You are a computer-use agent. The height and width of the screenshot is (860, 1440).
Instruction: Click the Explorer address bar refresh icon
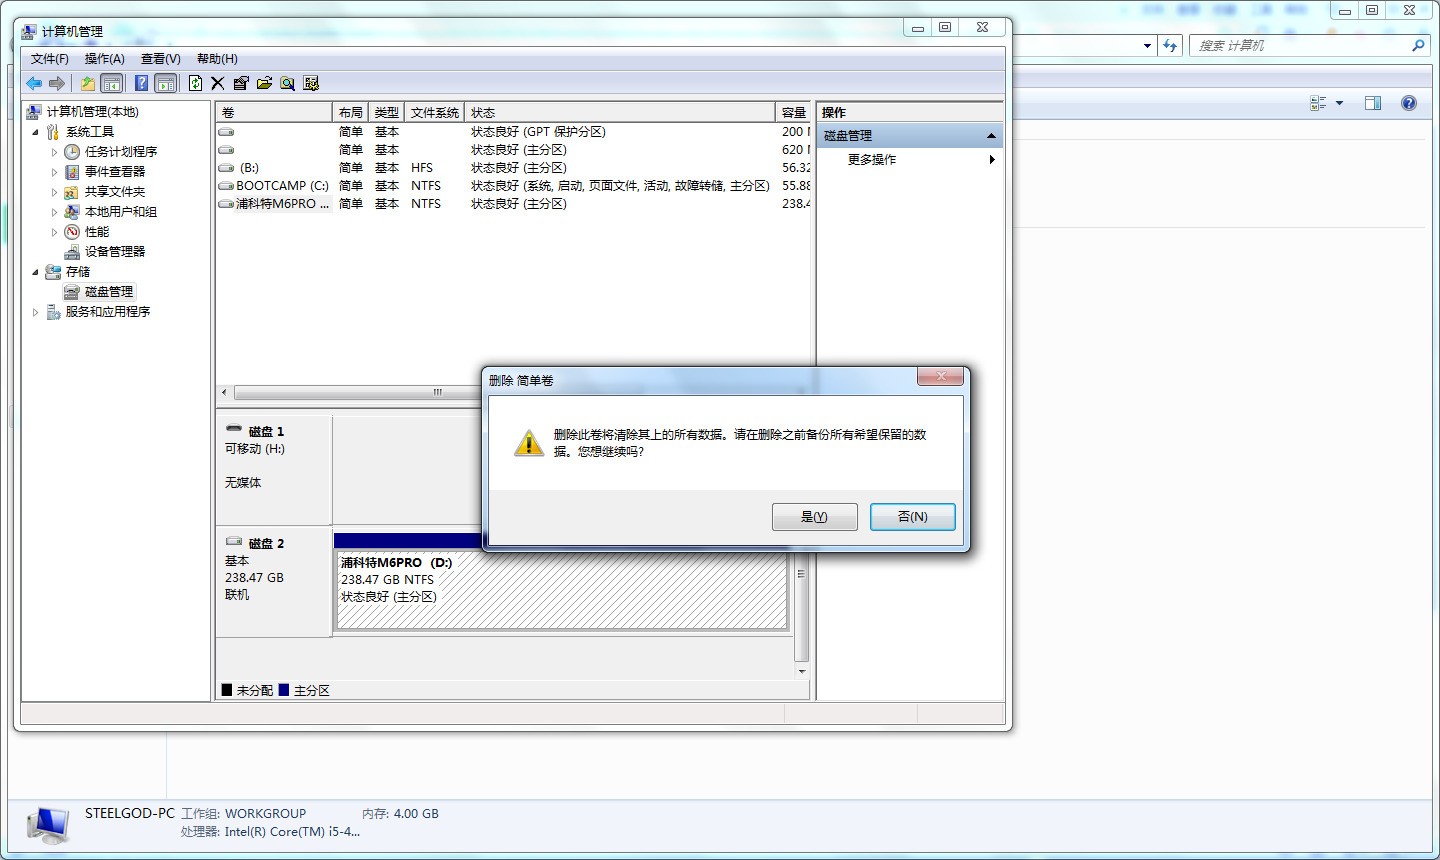(1170, 45)
